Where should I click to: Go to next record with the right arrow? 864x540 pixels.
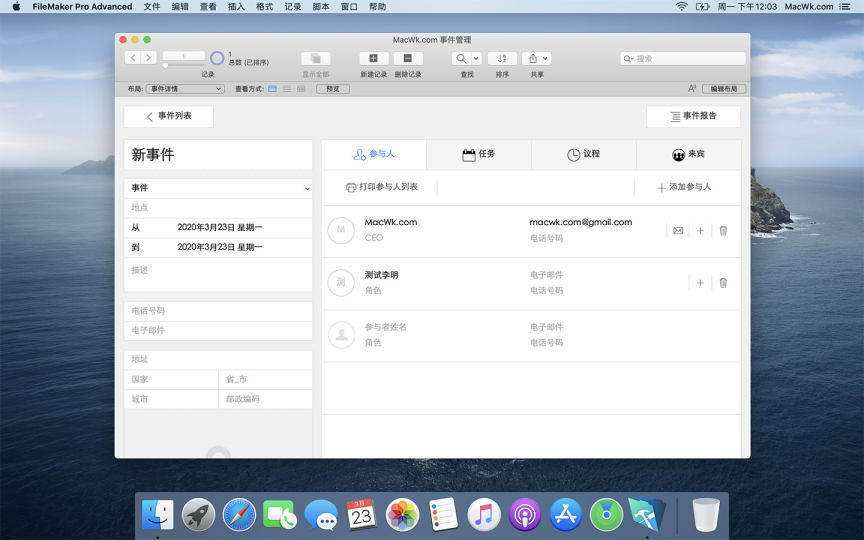[149, 58]
